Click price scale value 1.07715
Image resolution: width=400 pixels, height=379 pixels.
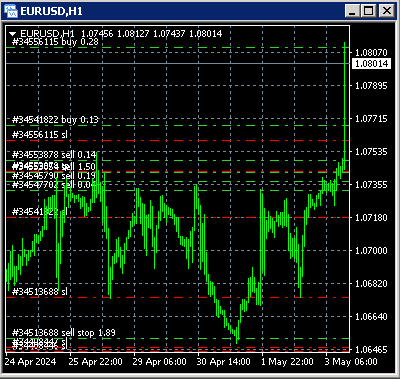click(371, 119)
